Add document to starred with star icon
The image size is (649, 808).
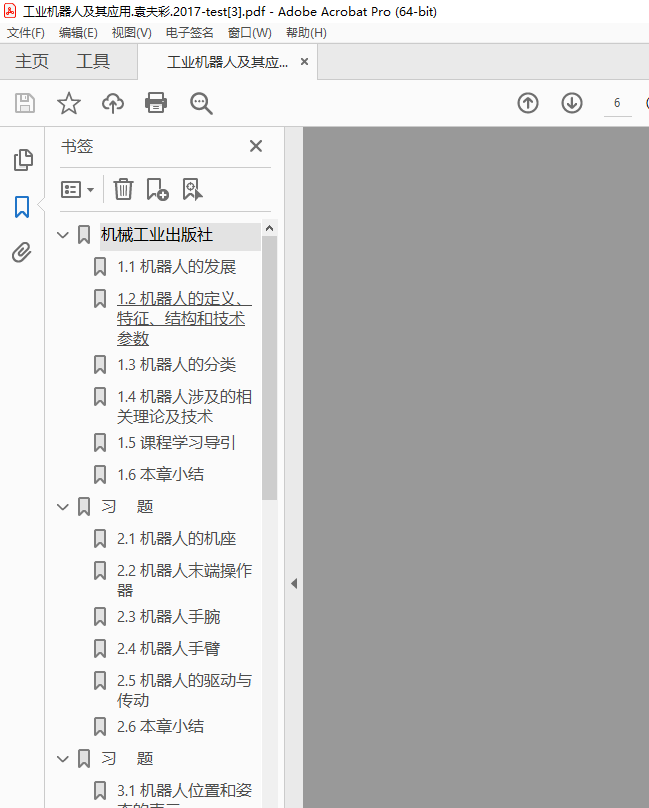[69, 103]
